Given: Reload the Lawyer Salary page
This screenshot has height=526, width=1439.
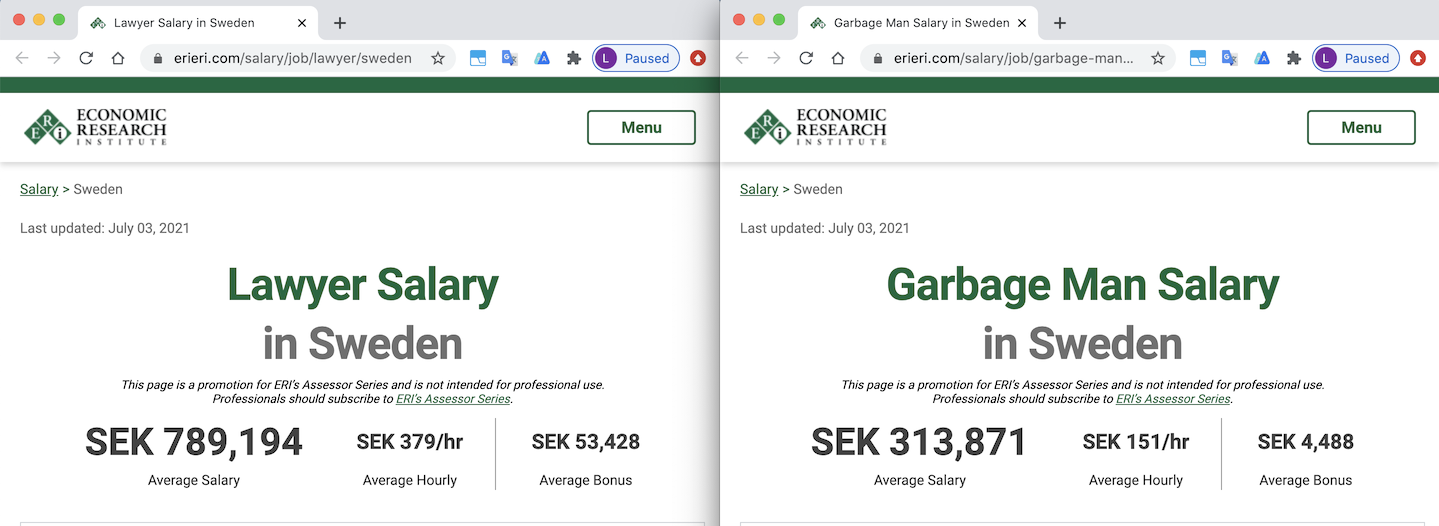Looking at the screenshot, I should (x=86, y=58).
